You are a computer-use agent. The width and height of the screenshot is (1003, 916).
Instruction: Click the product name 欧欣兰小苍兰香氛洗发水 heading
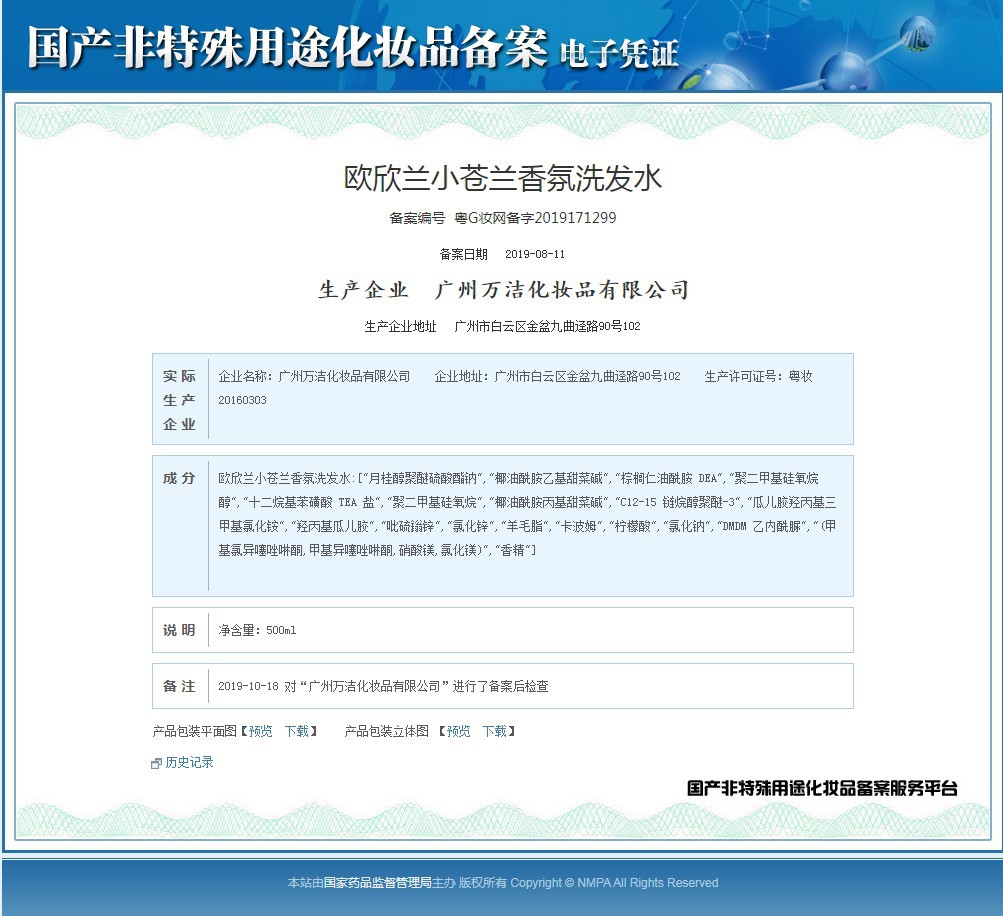click(502, 178)
